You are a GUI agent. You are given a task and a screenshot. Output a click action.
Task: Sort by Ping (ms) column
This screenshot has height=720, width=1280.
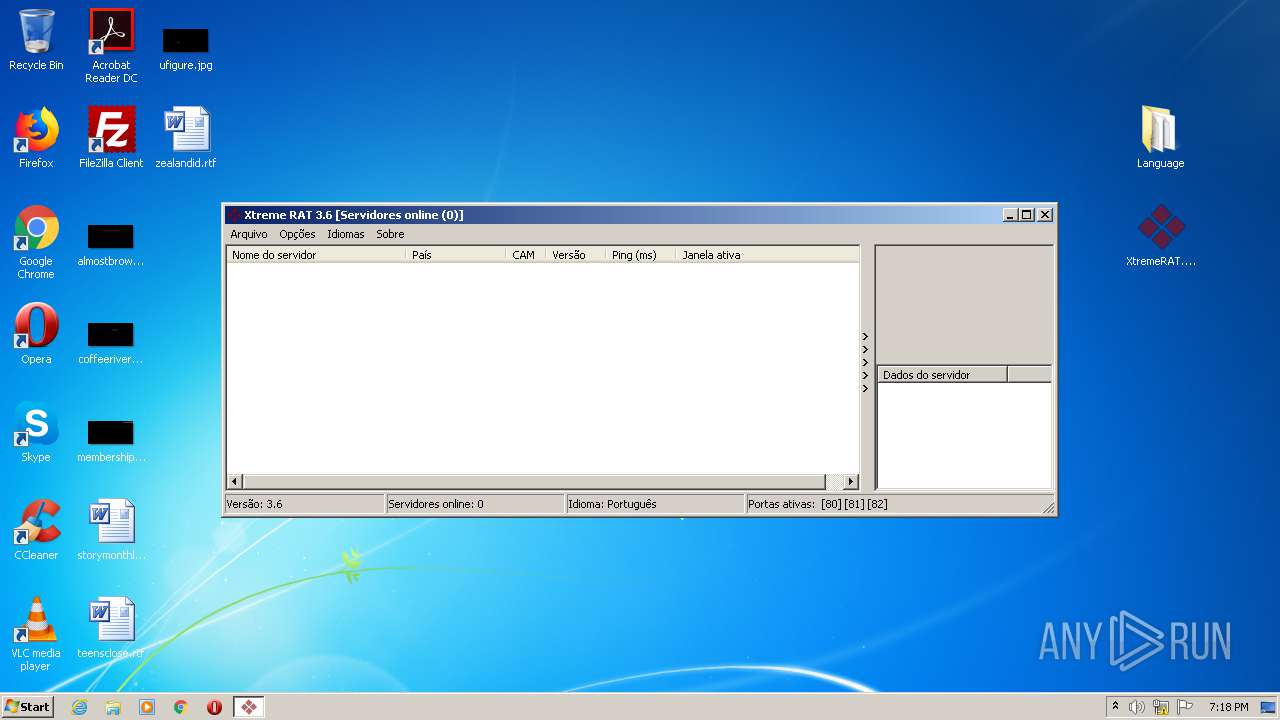[x=641, y=255]
